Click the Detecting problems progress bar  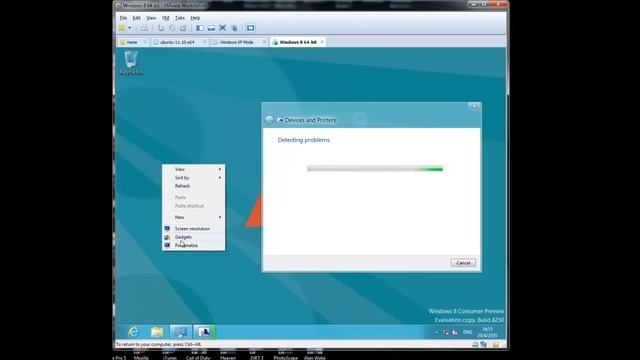pyautogui.click(x=375, y=169)
